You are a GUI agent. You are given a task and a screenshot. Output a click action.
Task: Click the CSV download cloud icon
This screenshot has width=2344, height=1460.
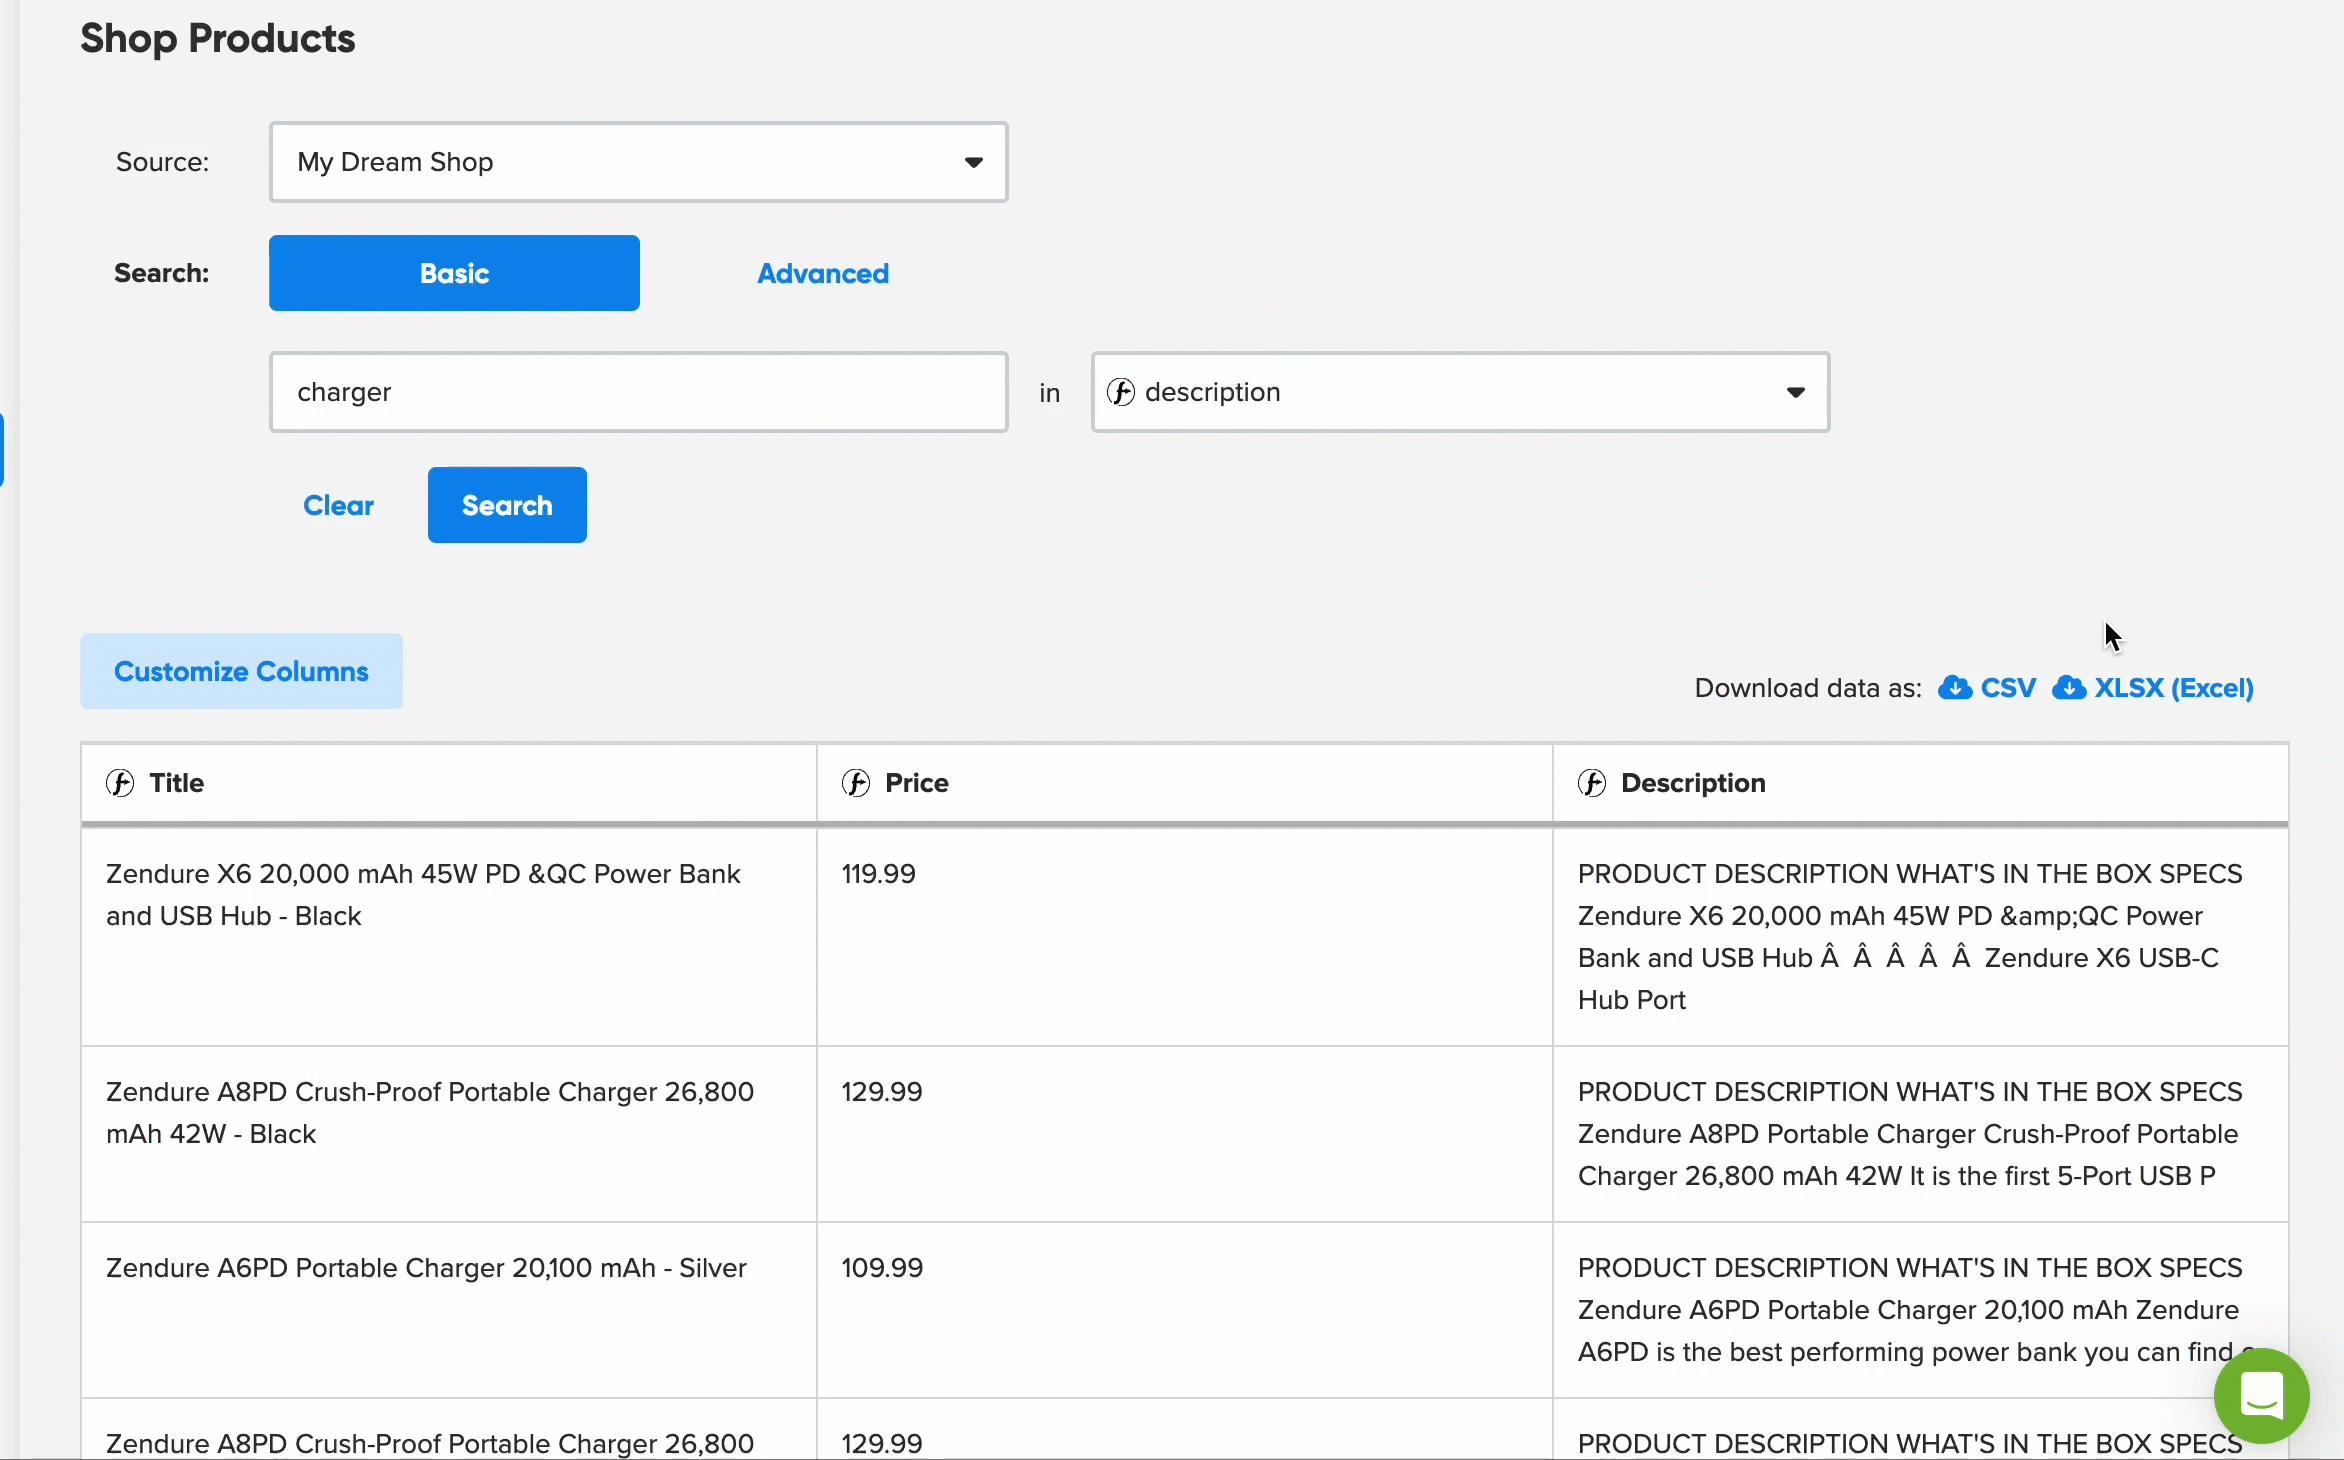pyautogui.click(x=1955, y=688)
